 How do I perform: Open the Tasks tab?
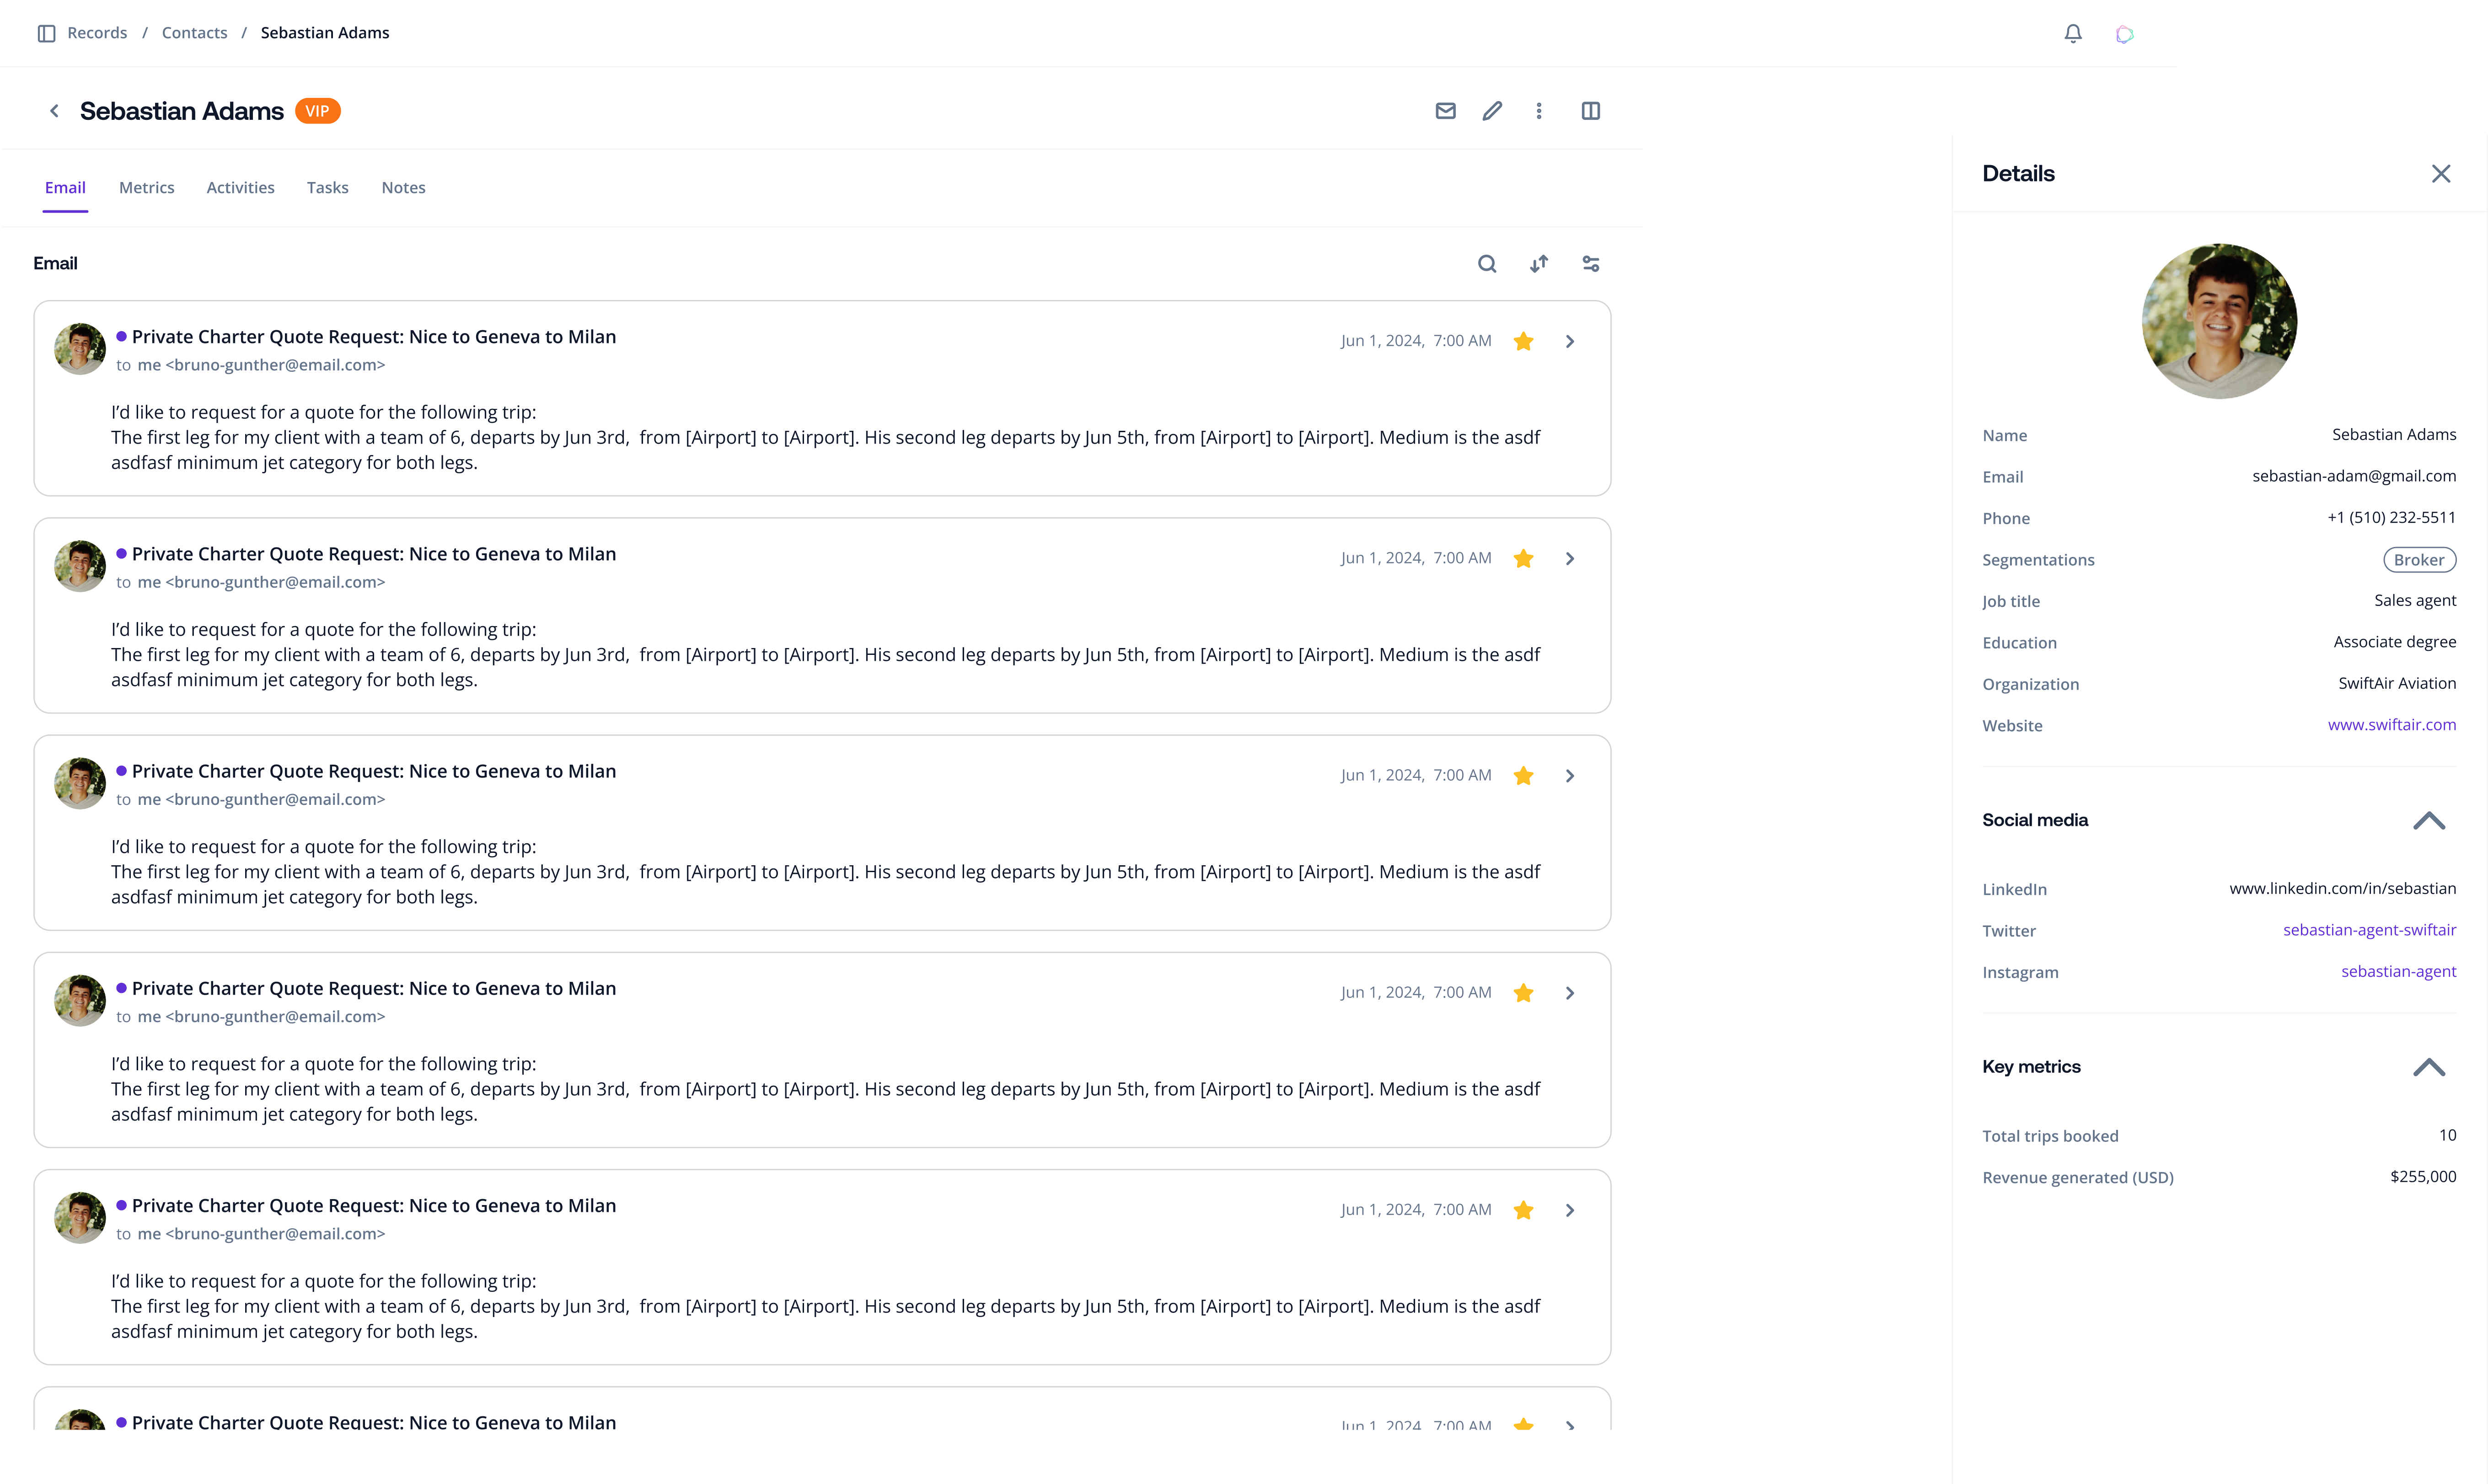pyautogui.click(x=328, y=188)
